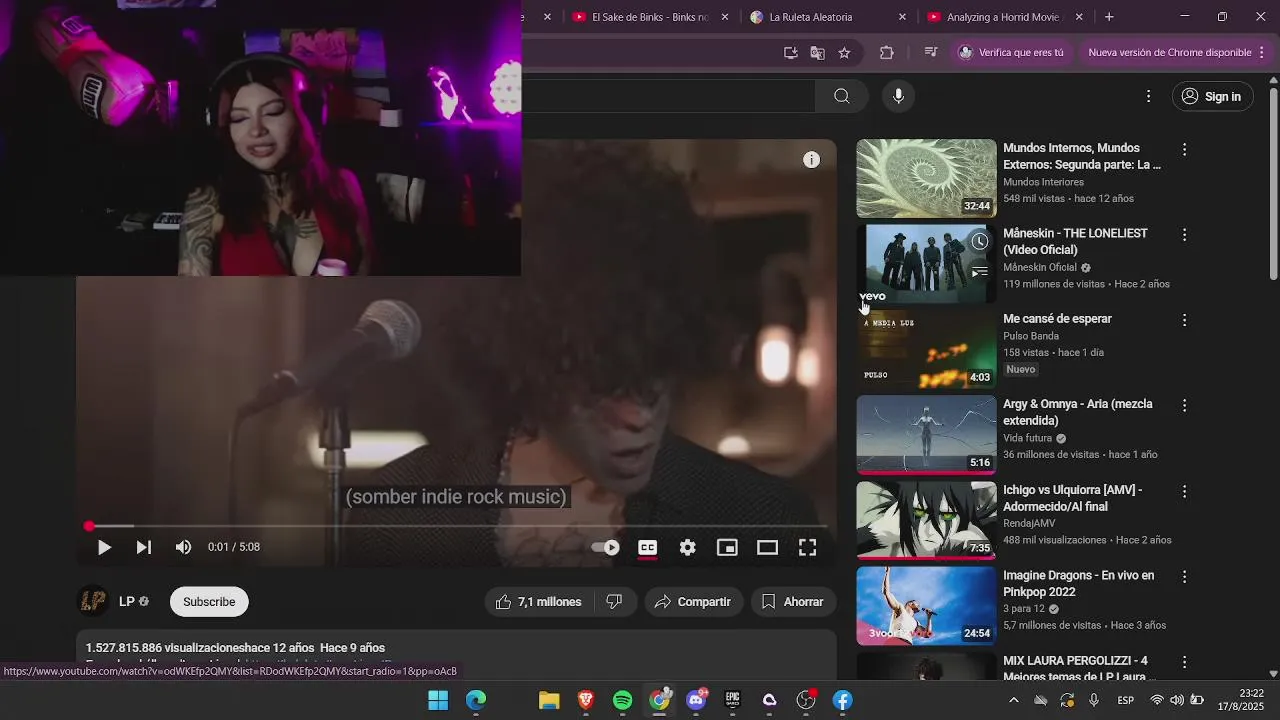Open options menu for Imagine Dragons video
The image size is (1280, 720).
(1185, 577)
